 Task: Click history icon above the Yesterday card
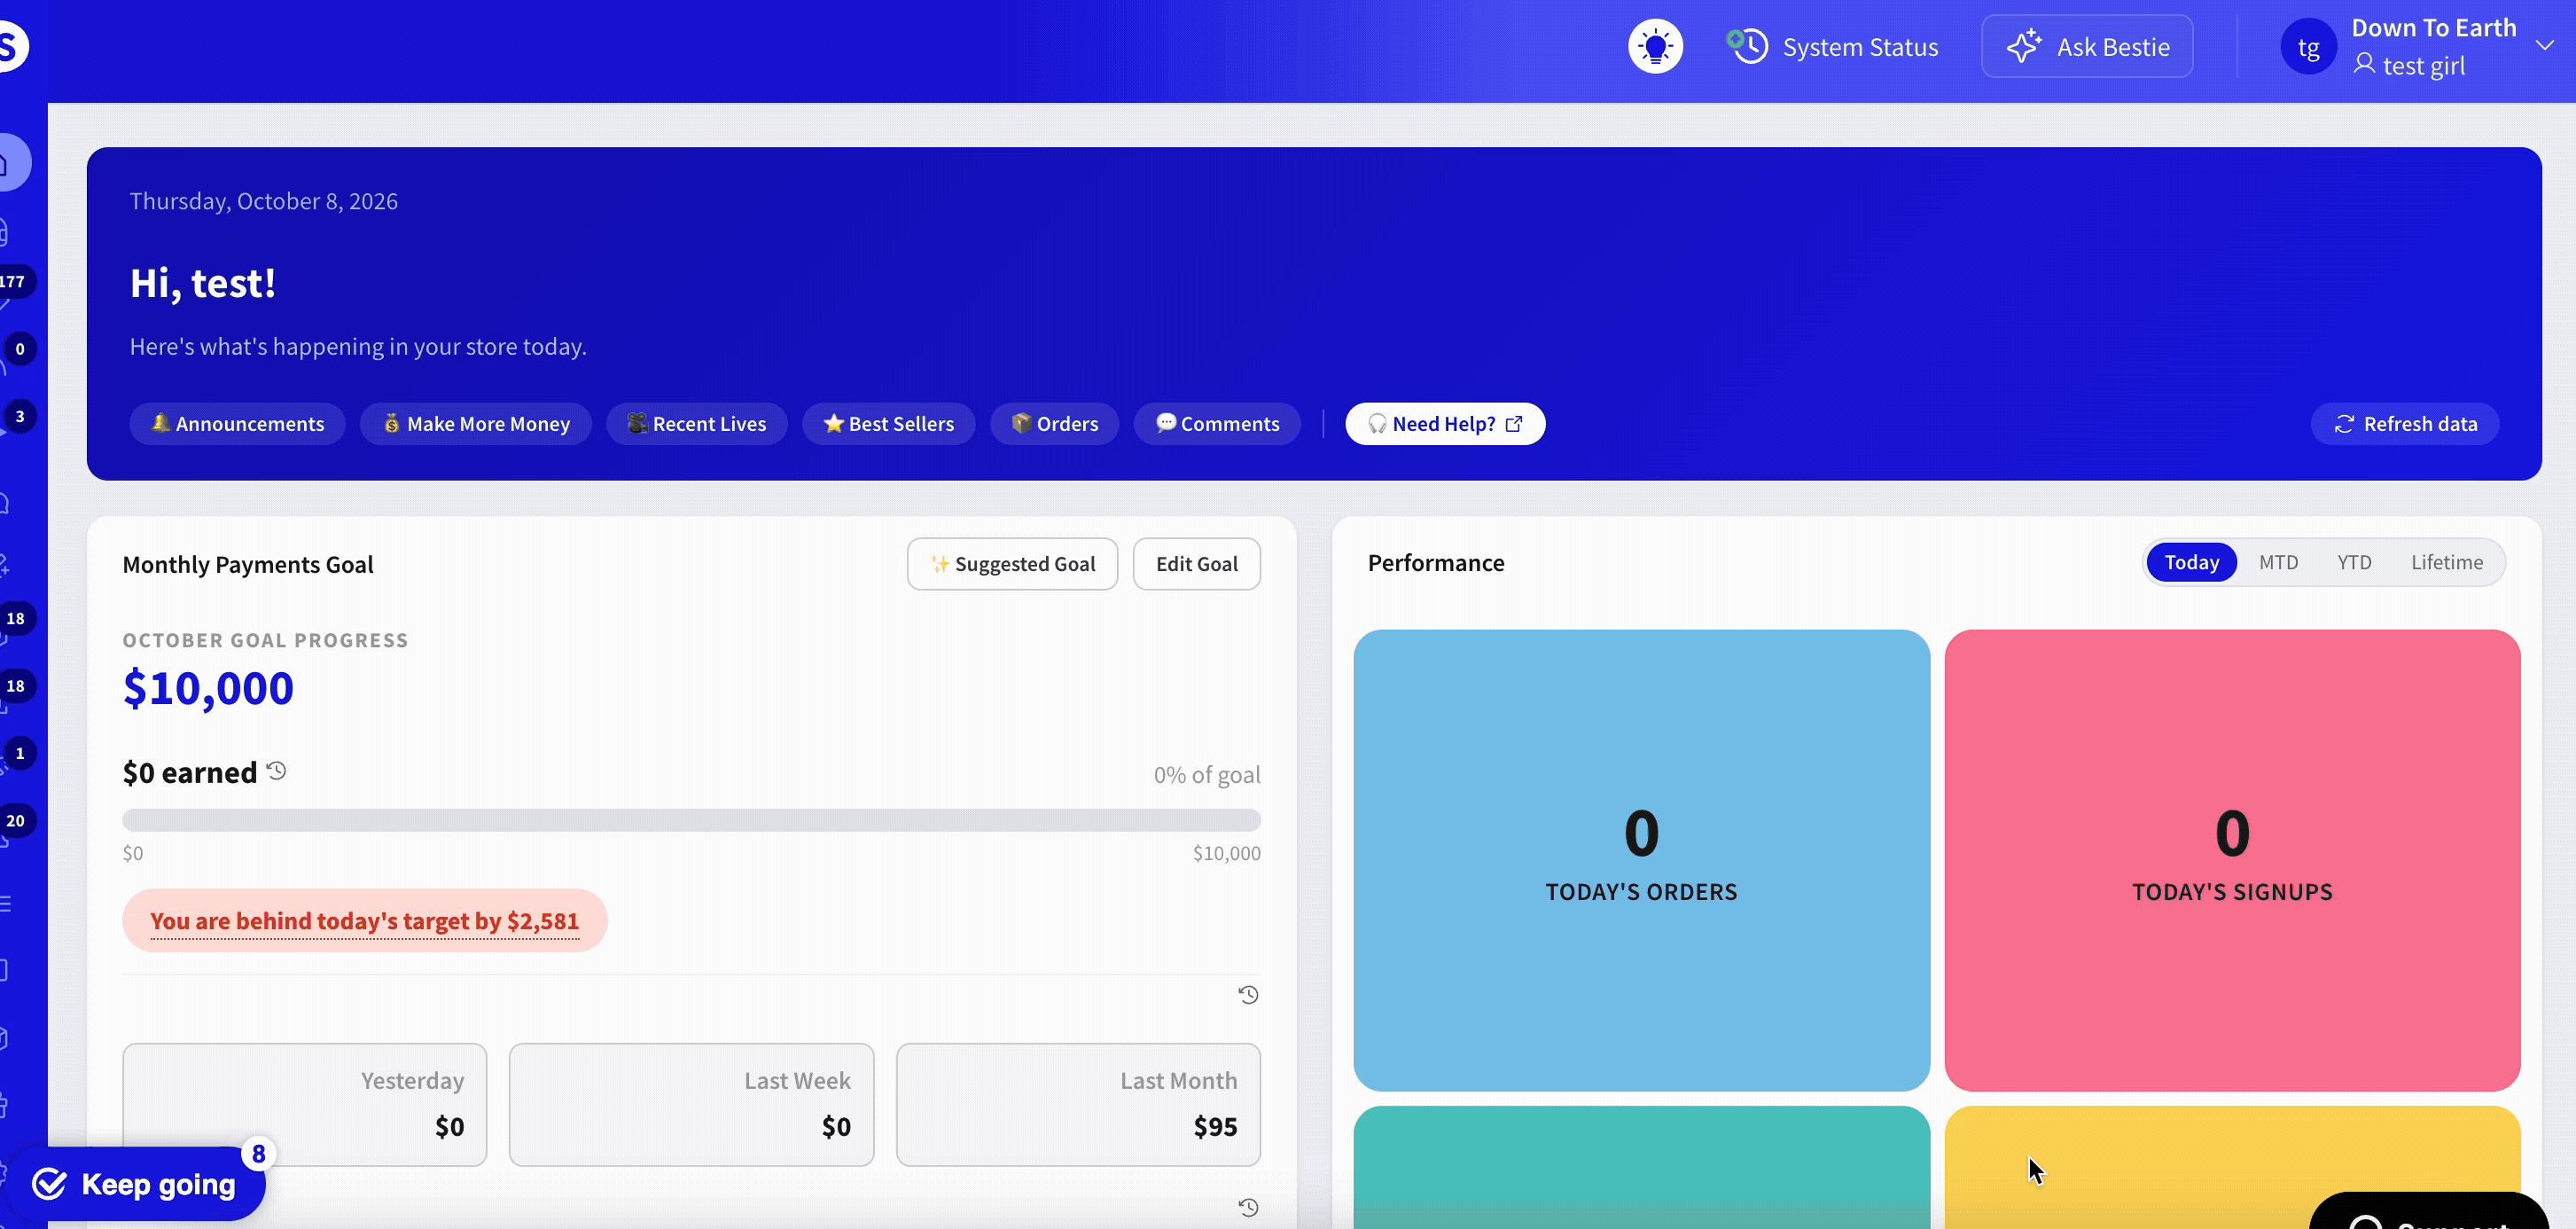pos(1248,995)
